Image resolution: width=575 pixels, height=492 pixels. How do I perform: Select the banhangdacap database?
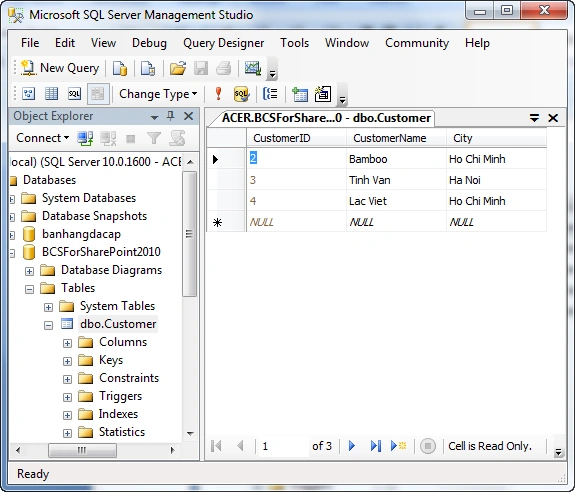[x=81, y=234]
